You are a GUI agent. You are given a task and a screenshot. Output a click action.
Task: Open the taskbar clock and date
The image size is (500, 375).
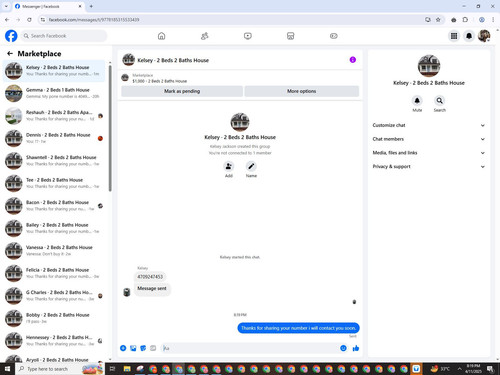coord(473,369)
